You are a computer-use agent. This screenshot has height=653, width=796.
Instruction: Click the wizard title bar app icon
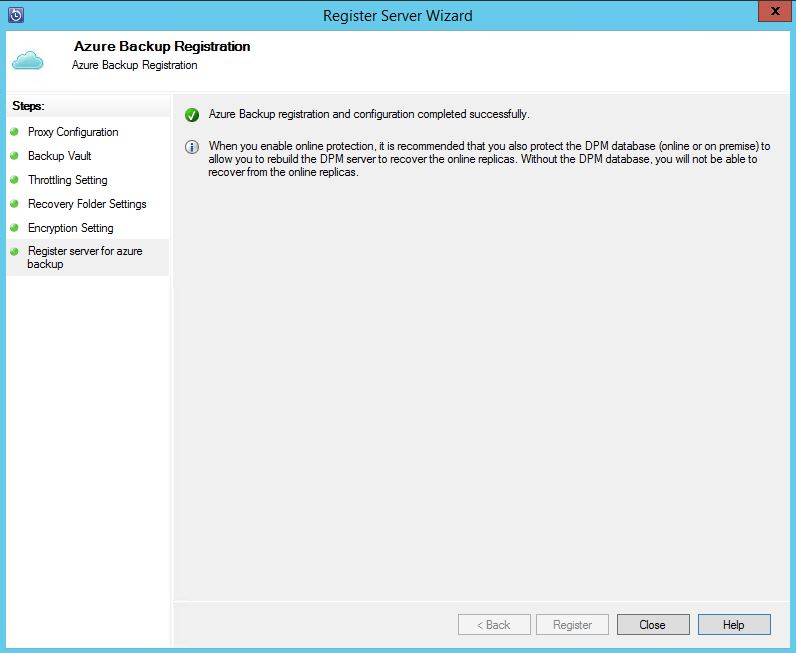[16, 15]
